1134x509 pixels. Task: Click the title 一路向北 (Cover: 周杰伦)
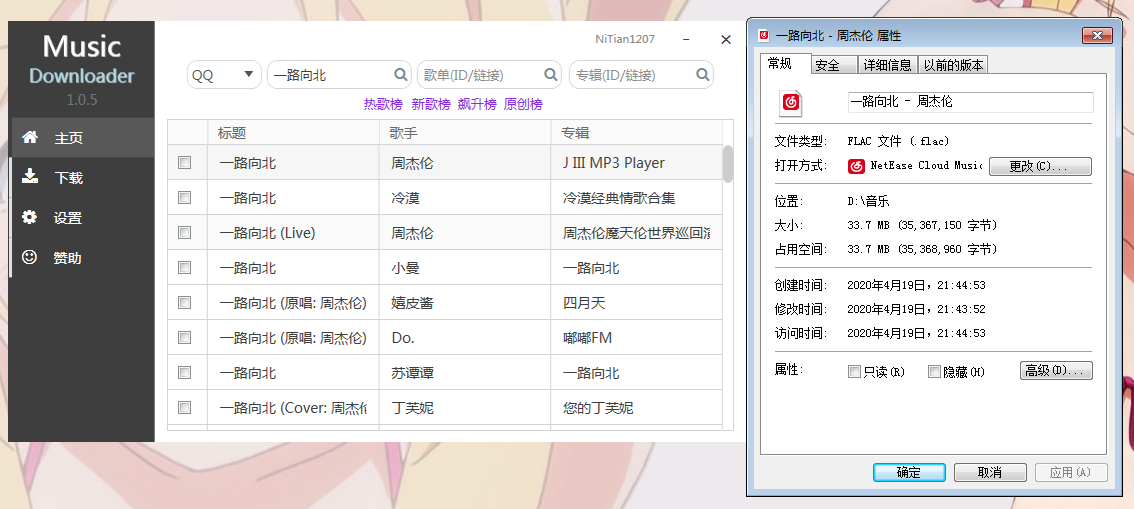294,407
